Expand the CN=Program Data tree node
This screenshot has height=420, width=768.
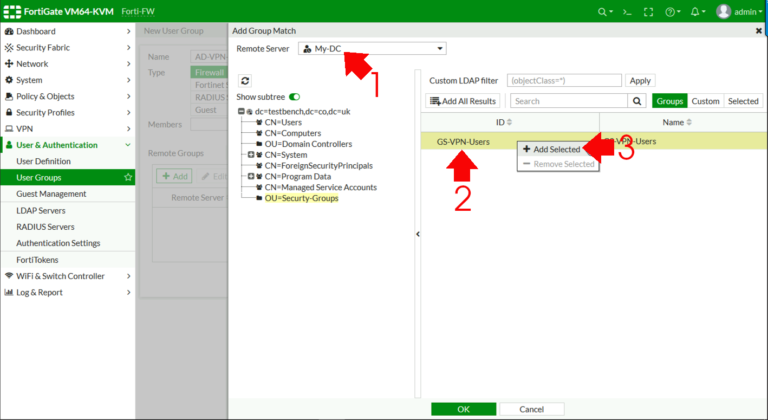tap(251, 176)
